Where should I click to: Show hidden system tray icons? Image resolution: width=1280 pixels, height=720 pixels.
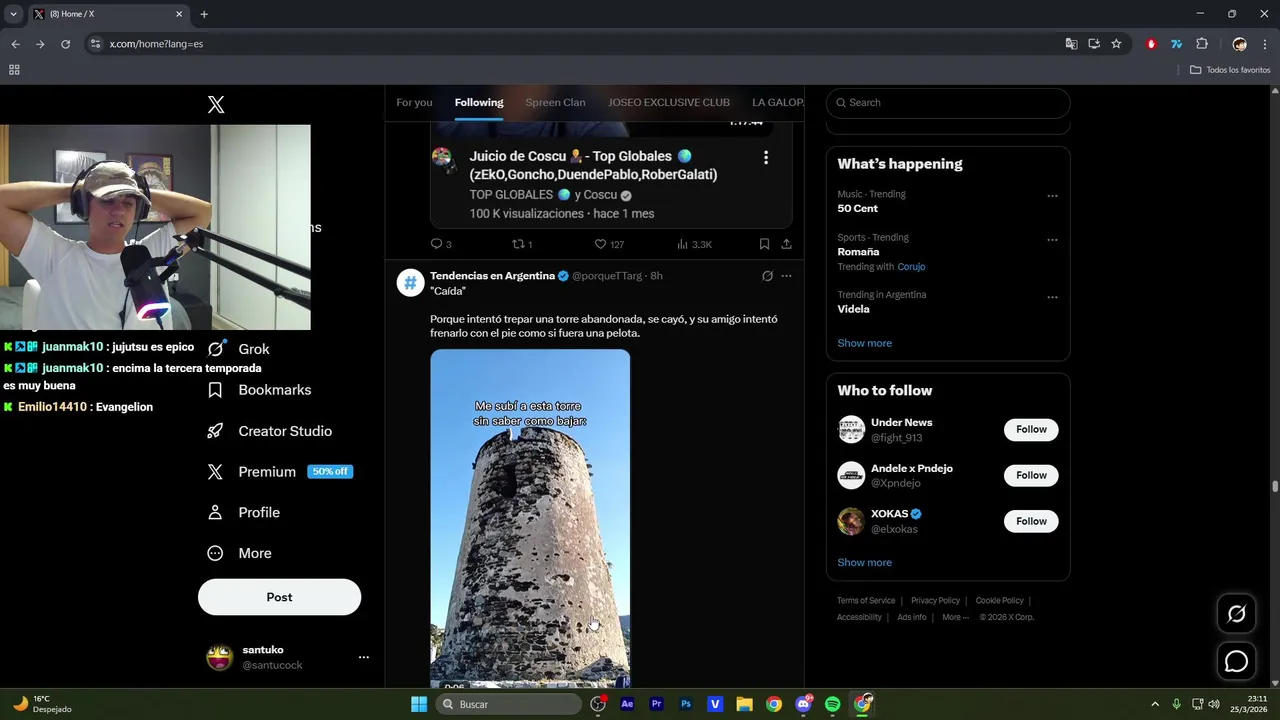[x=1155, y=704]
